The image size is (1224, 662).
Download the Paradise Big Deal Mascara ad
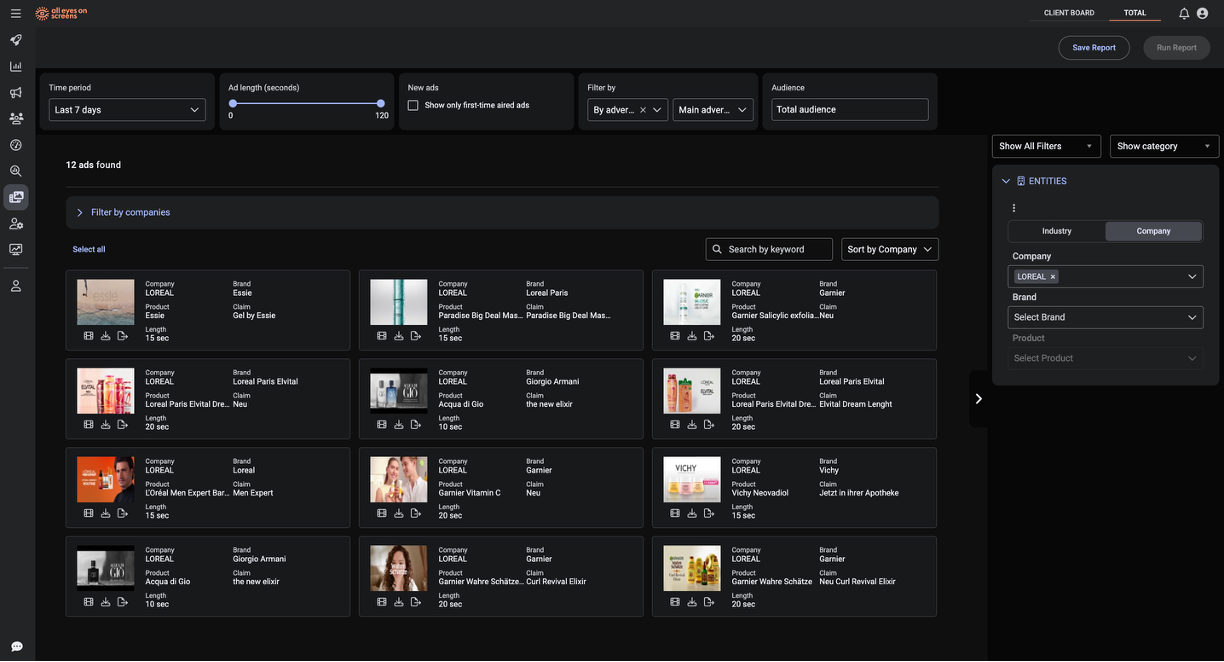(398, 336)
